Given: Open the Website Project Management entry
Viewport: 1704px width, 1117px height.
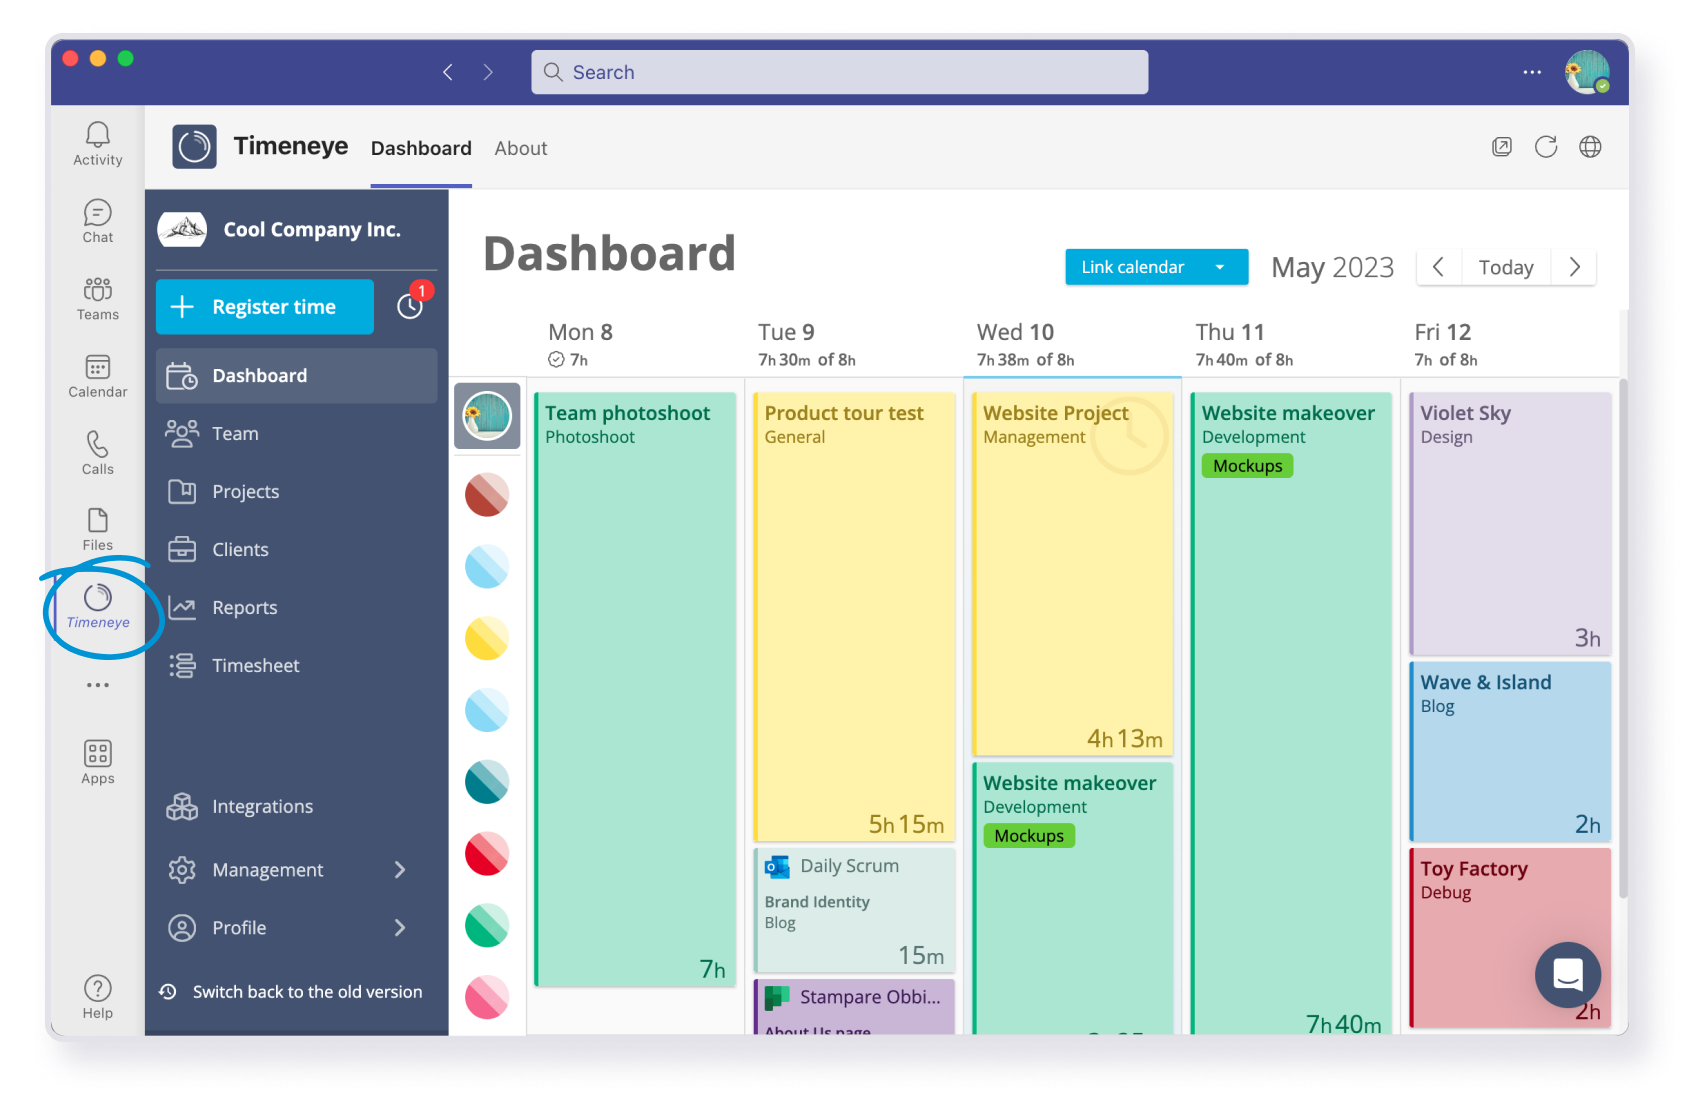Looking at the screenshot, I should tap(1073, 574).
